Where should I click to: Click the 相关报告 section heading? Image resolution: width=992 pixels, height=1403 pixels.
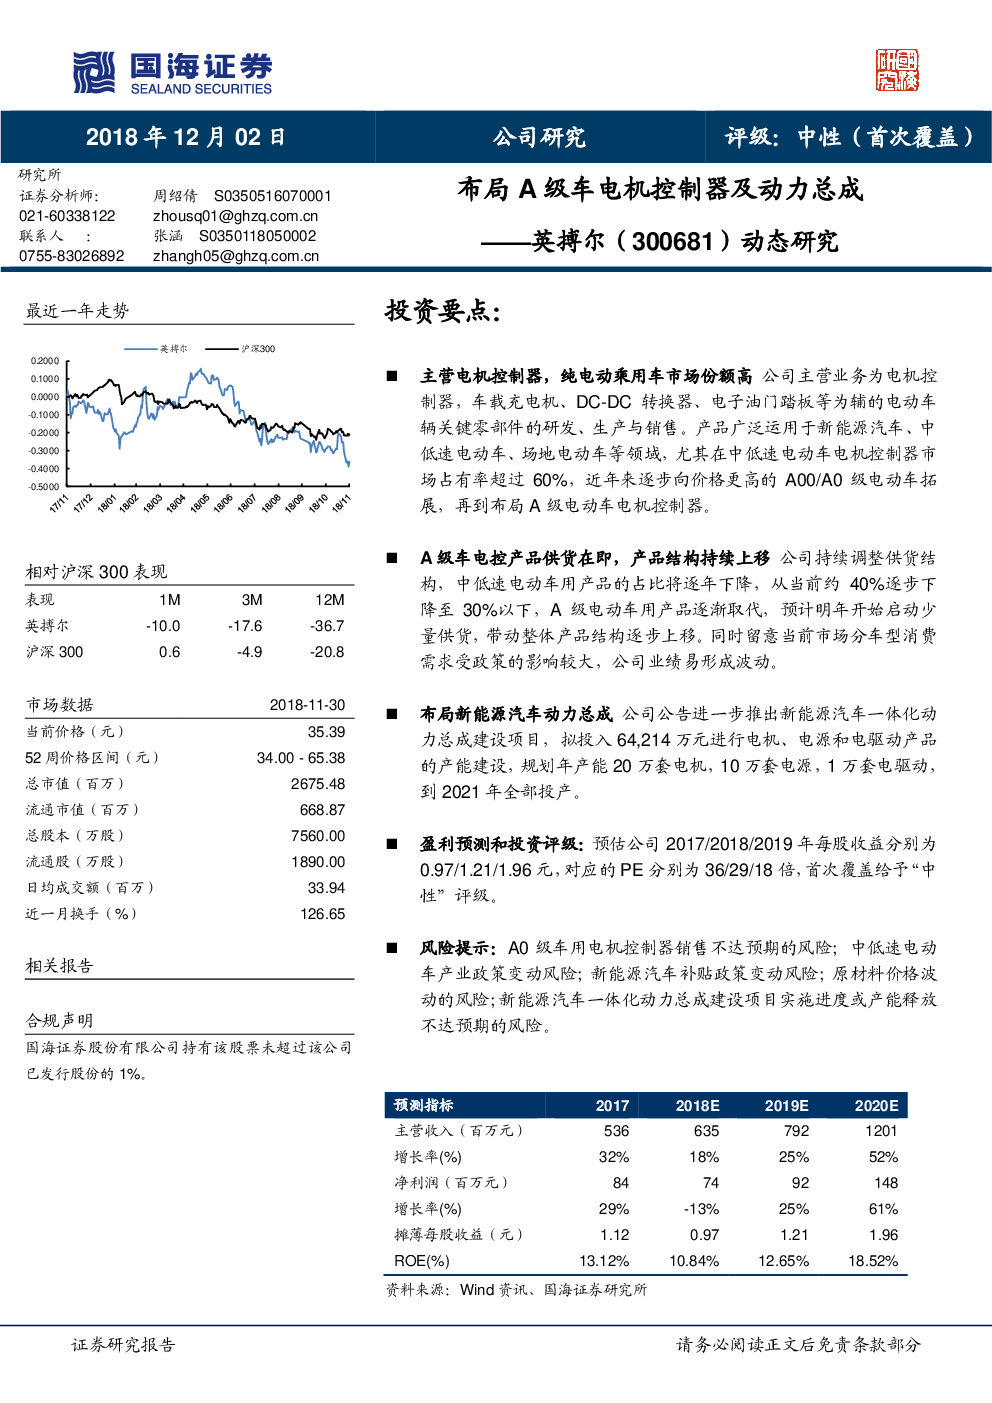pyautogui.click(x=59, y=966)
